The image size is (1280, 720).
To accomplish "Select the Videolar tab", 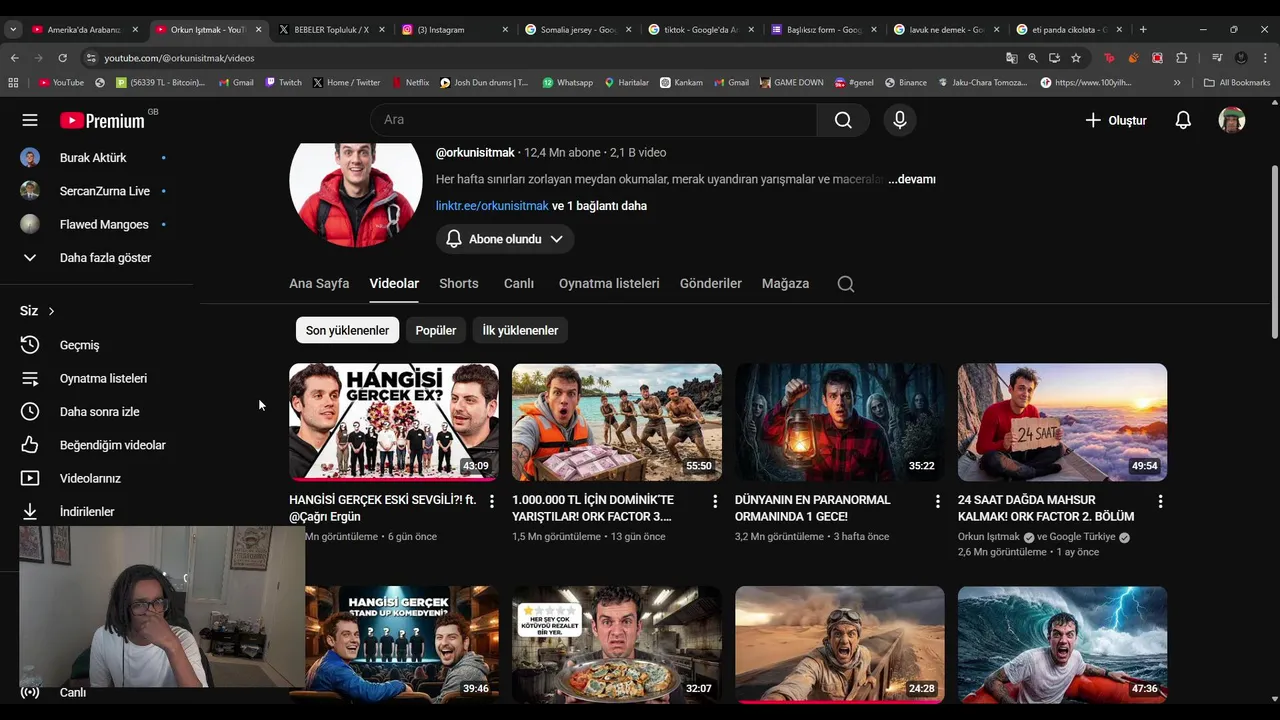I will (x=394, y=284).
